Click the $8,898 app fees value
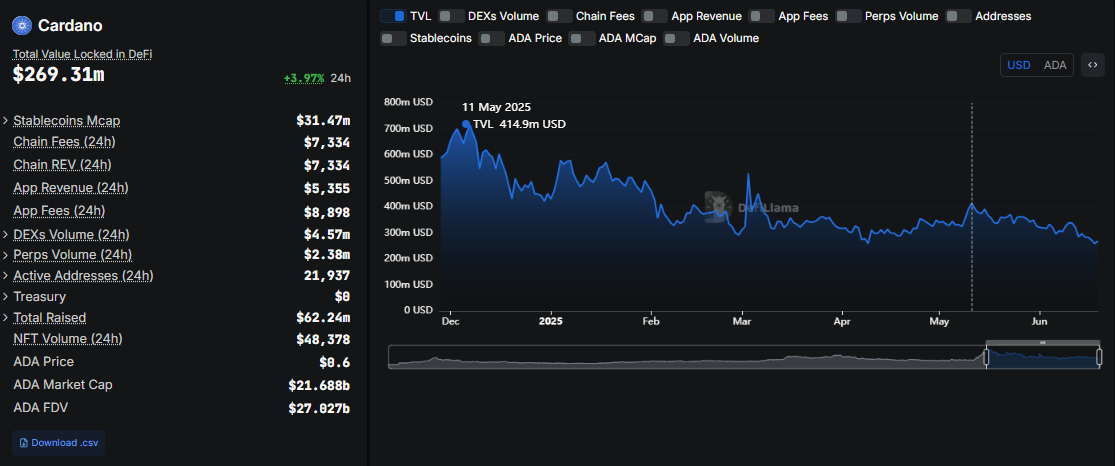The width and height of the screenshot is (1115, 466). 327,212
